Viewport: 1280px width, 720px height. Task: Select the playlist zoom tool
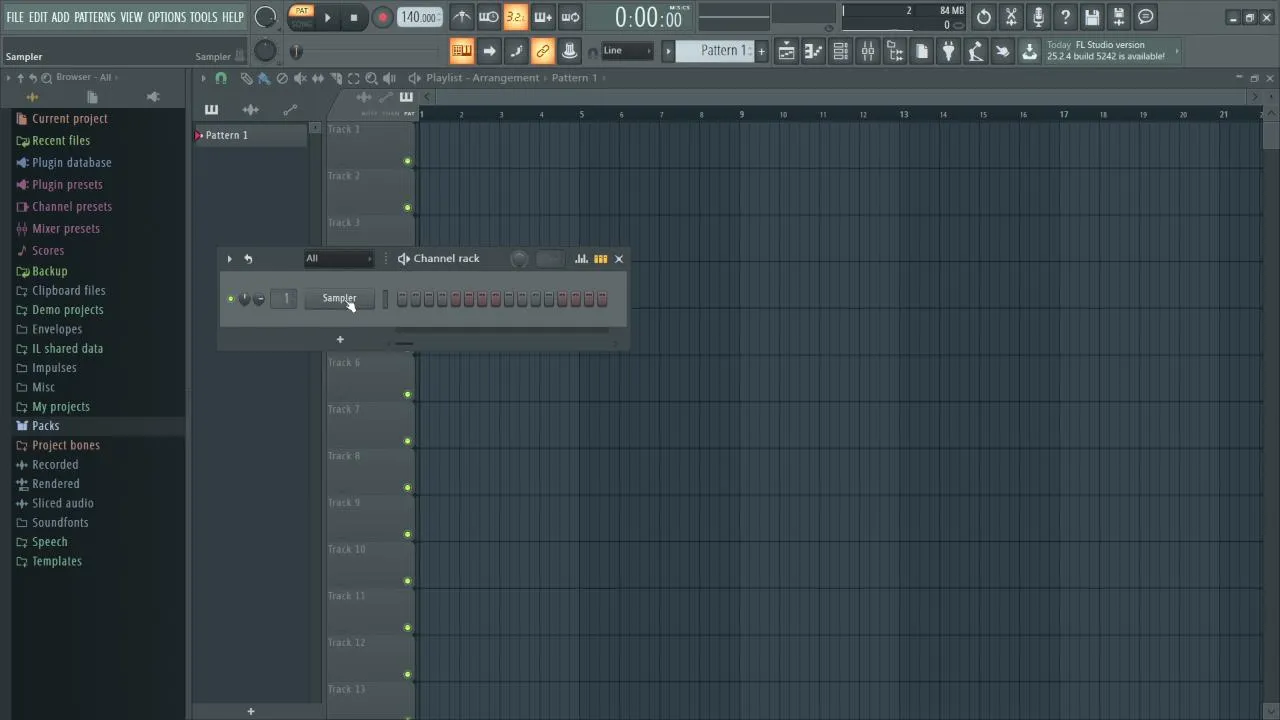coord(371,78)
